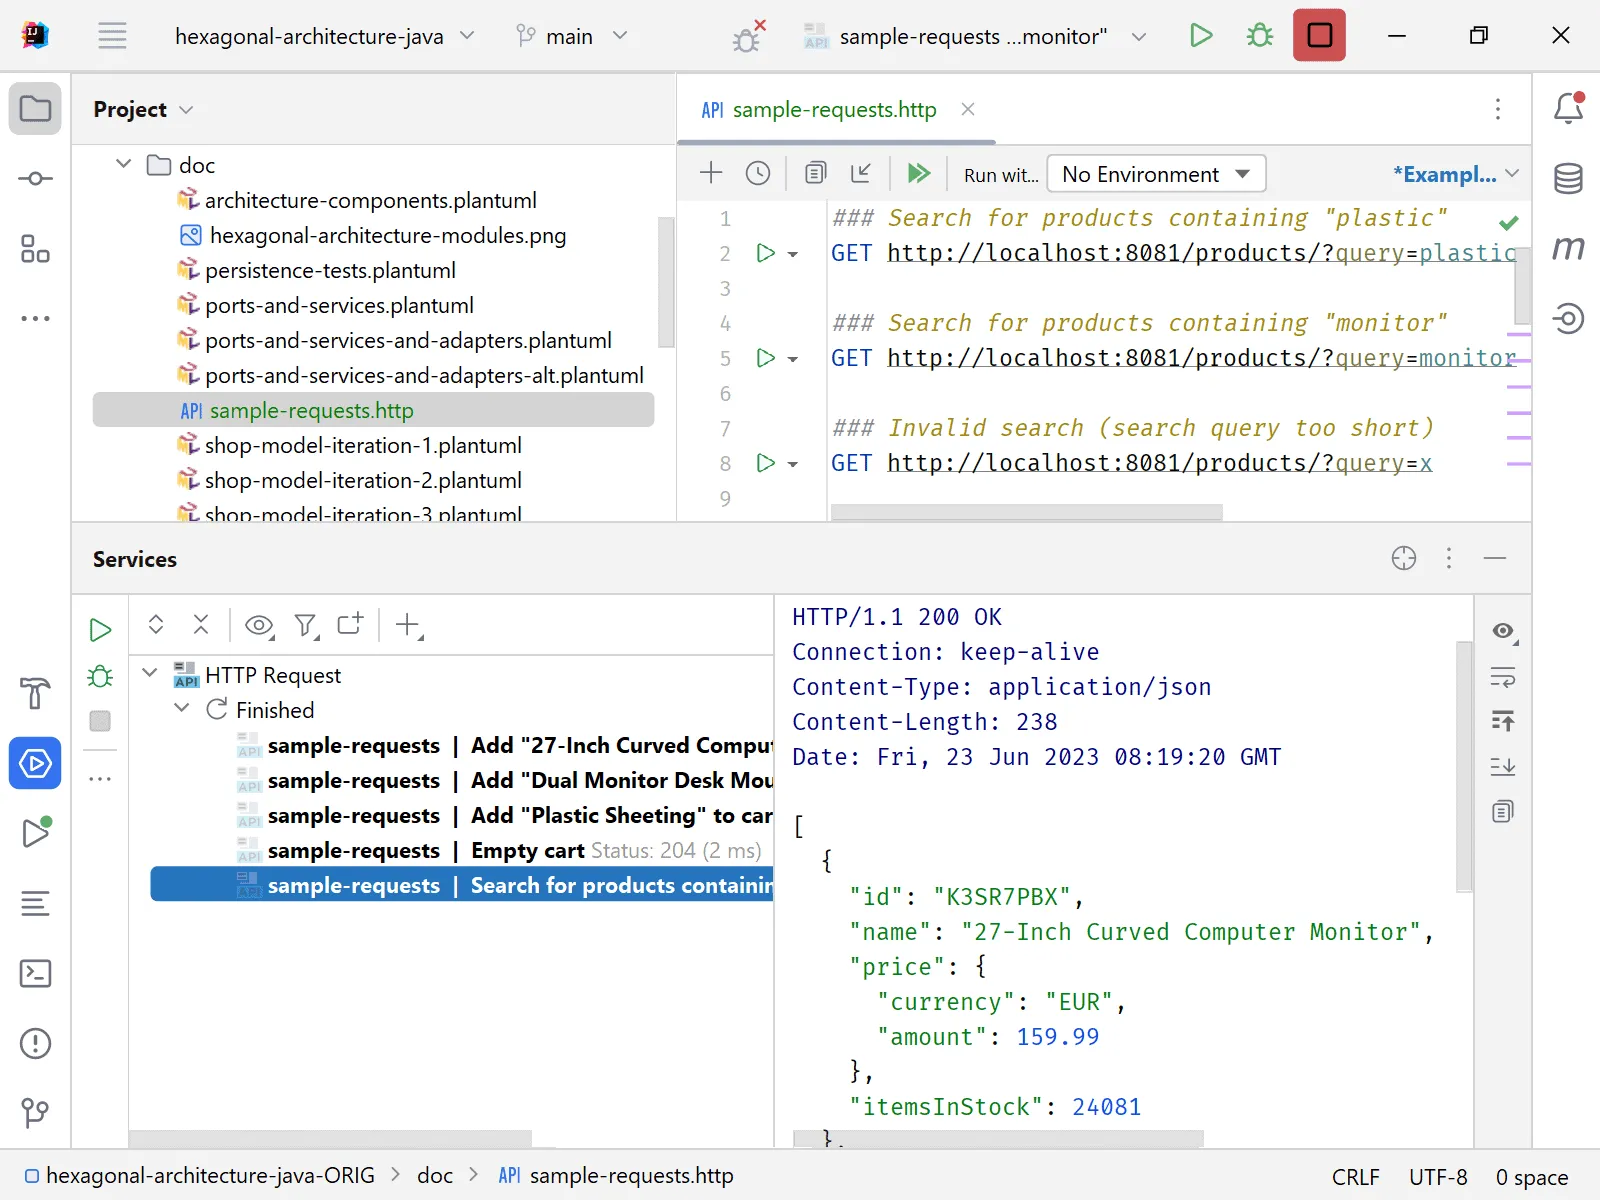Debug the sample-requests configuration

[1260, 36]
